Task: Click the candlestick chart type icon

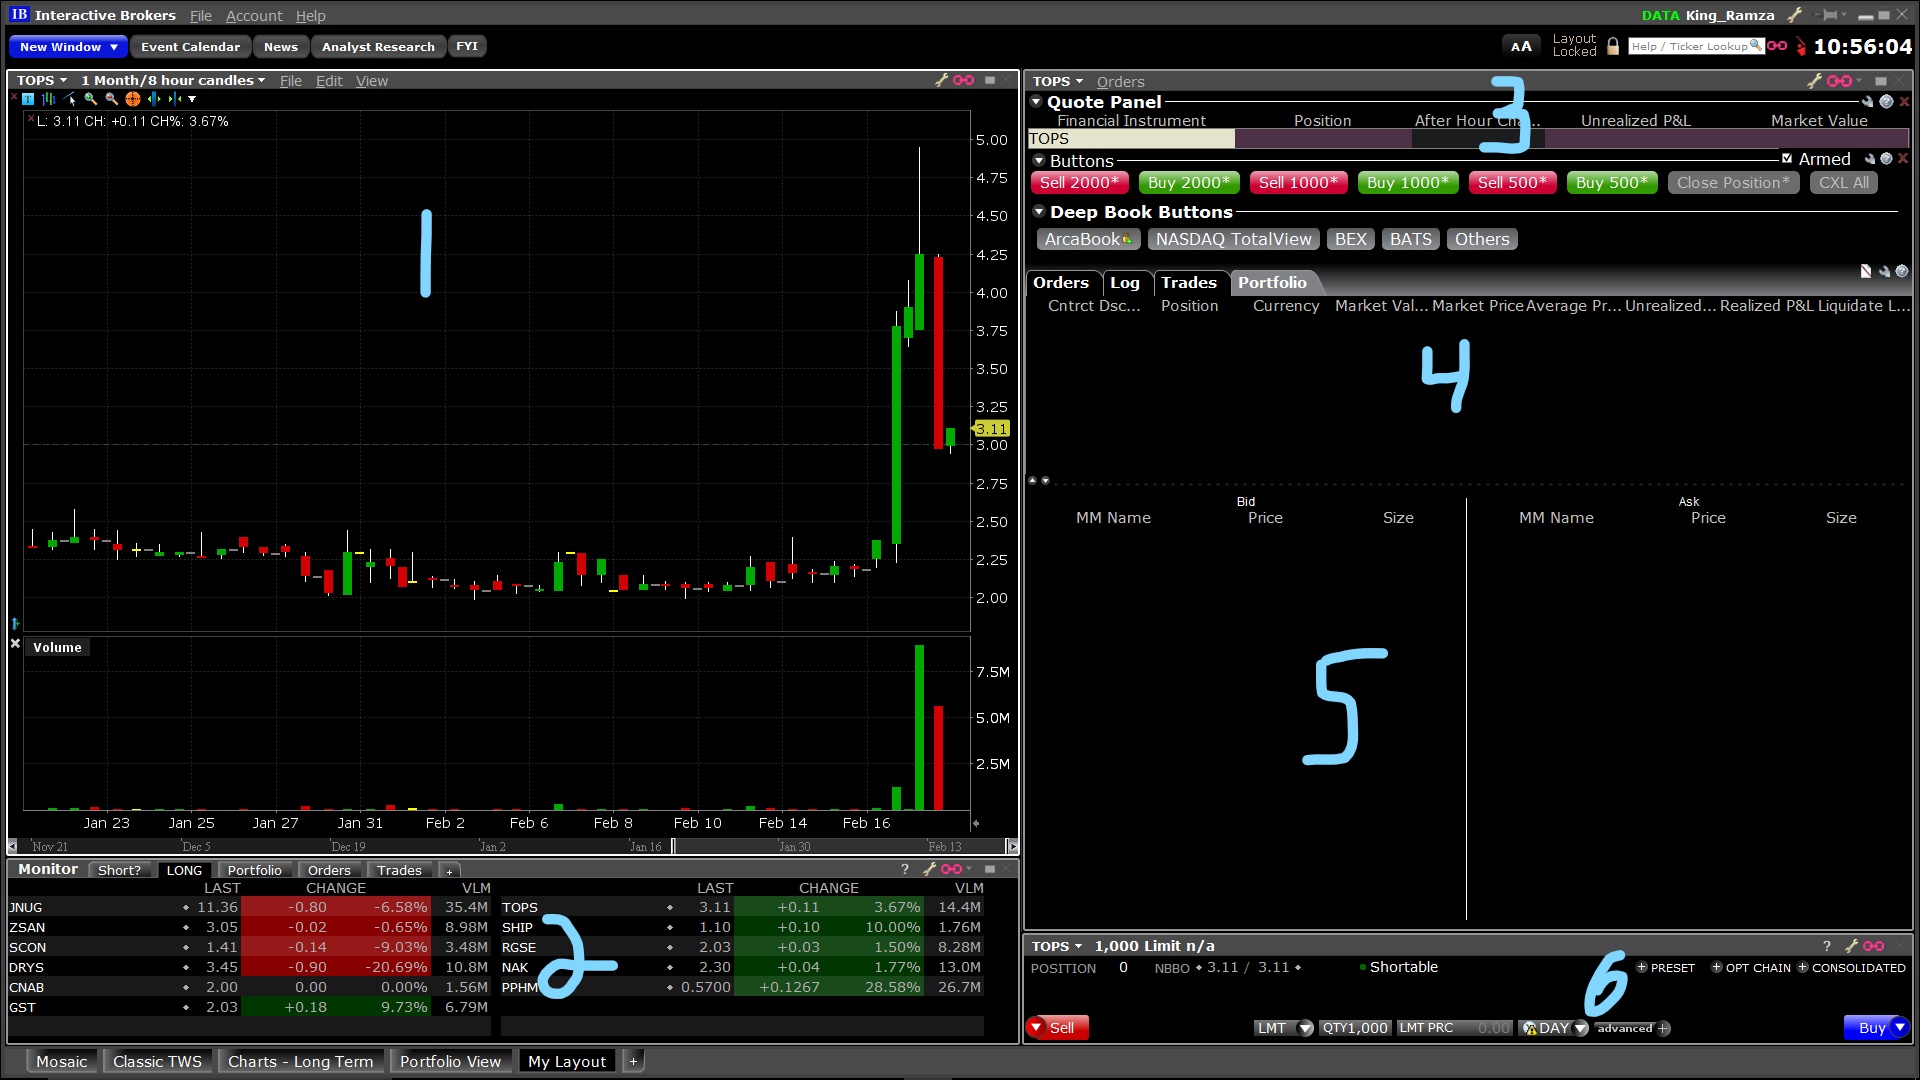Action: [x=49, y=99]
